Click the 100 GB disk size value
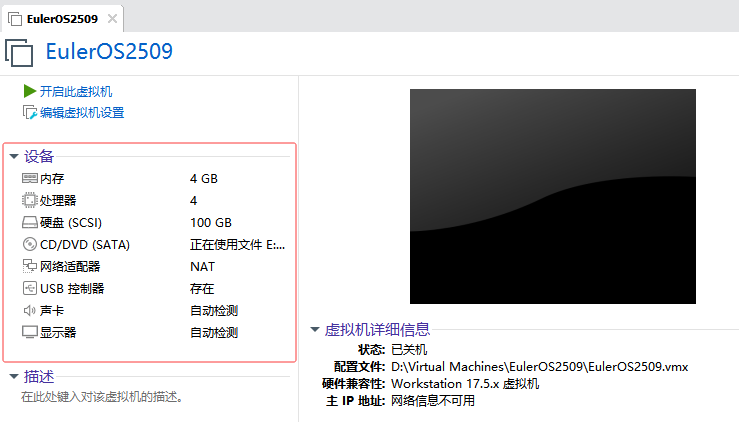 coord(211,223)
